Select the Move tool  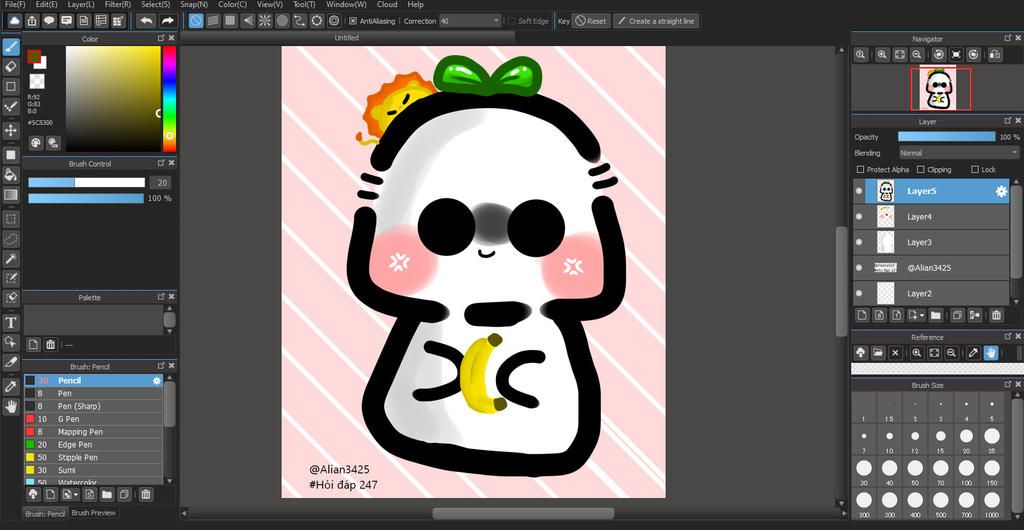point(11,131)
